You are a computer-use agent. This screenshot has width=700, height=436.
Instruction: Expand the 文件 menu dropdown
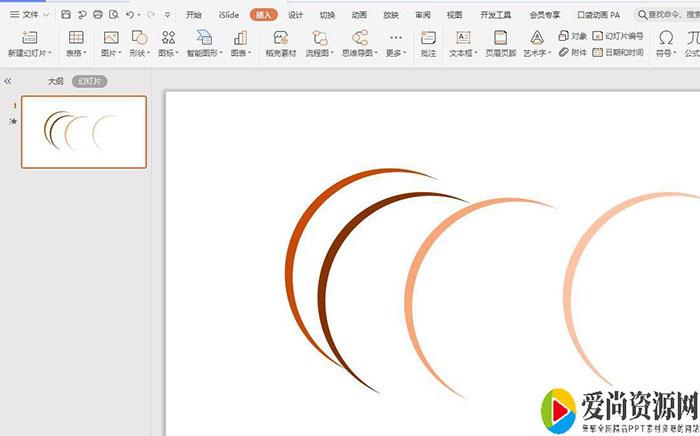[46, 15]
